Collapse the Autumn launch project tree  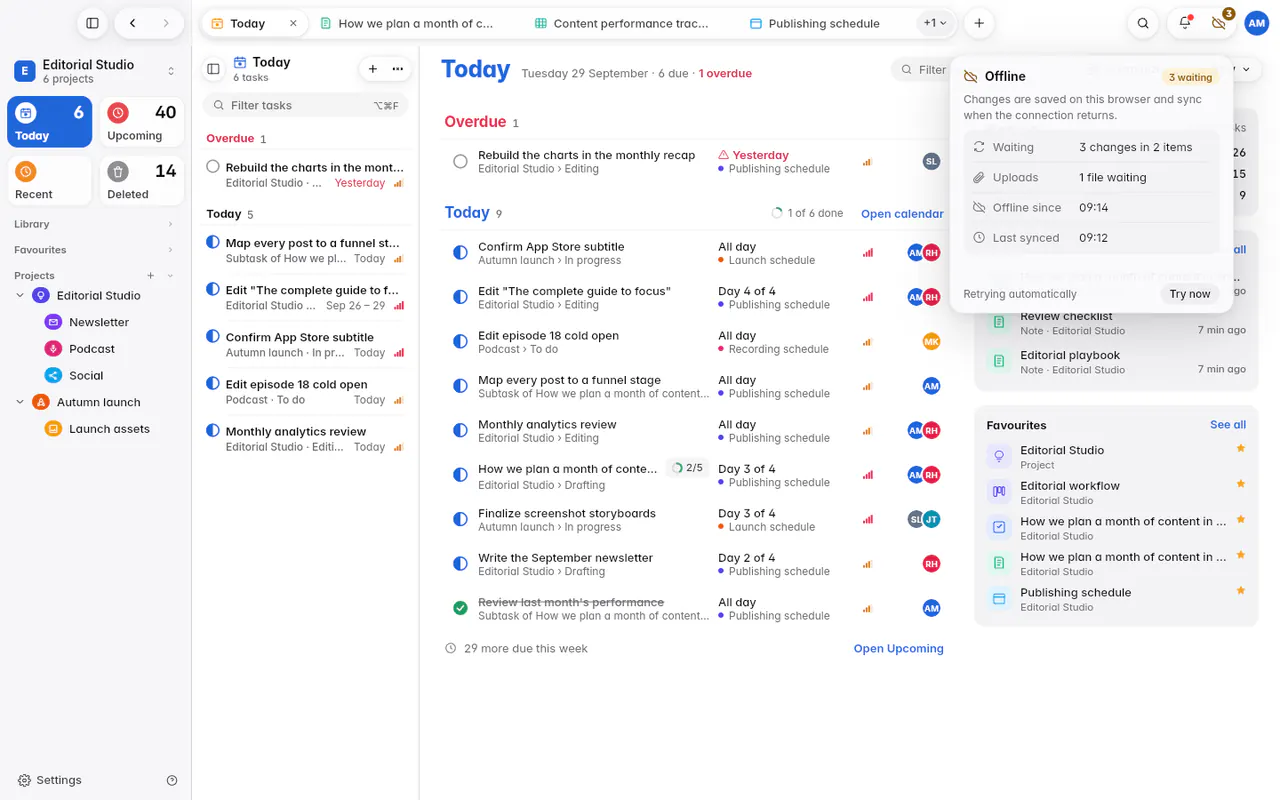20,402
